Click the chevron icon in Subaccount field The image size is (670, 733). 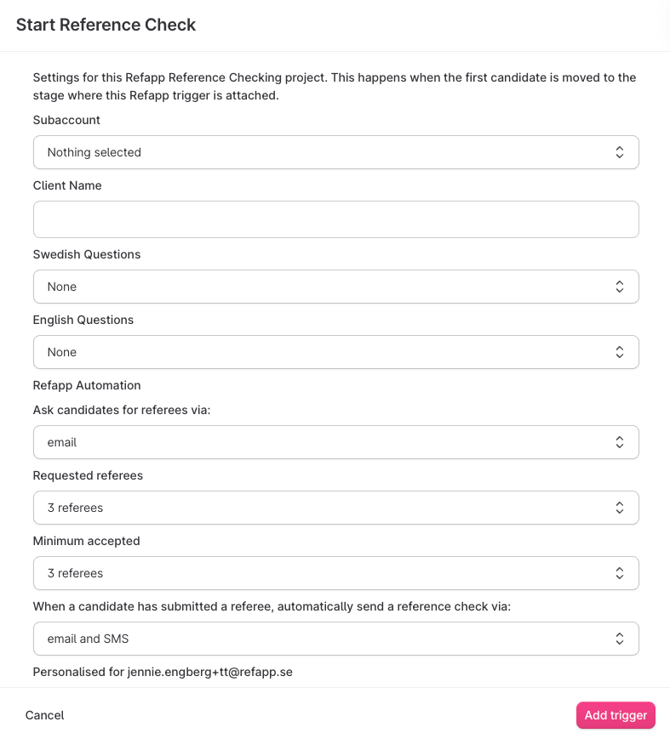(x=619, y=152)
